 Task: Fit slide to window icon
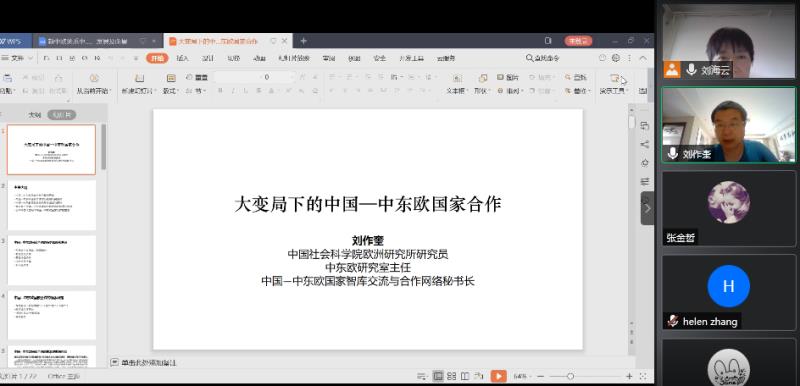click(642, 376)
